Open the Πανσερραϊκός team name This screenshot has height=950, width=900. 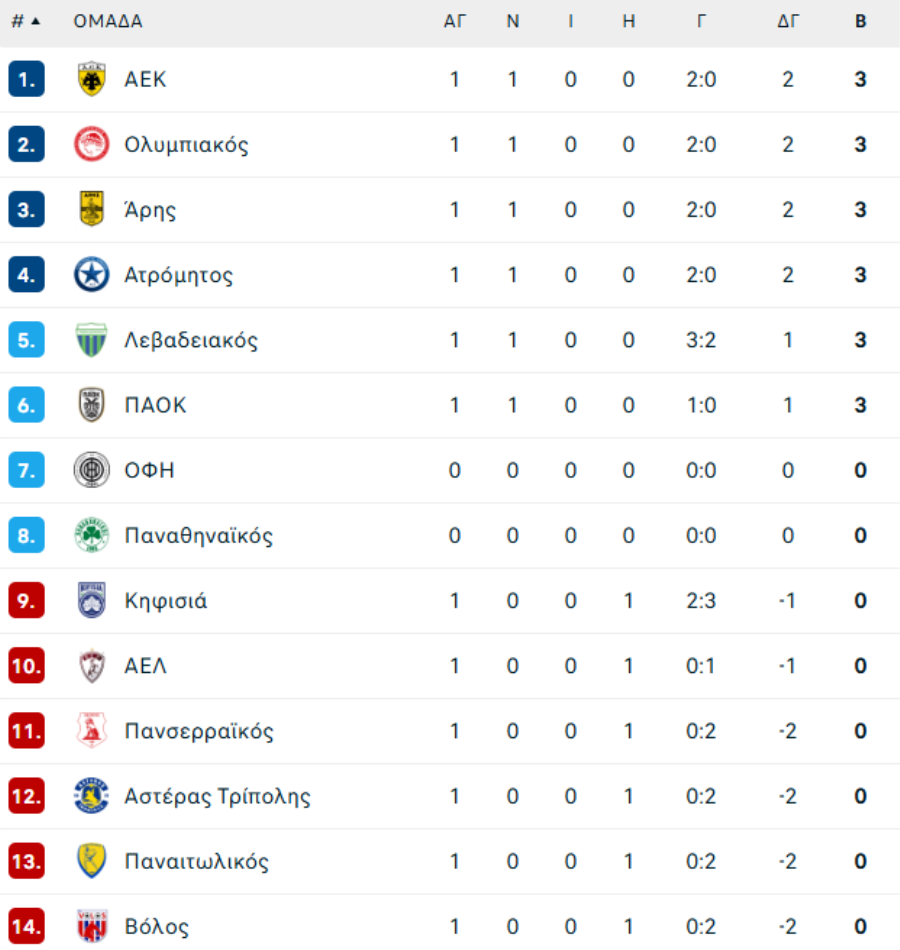point(199,731)
